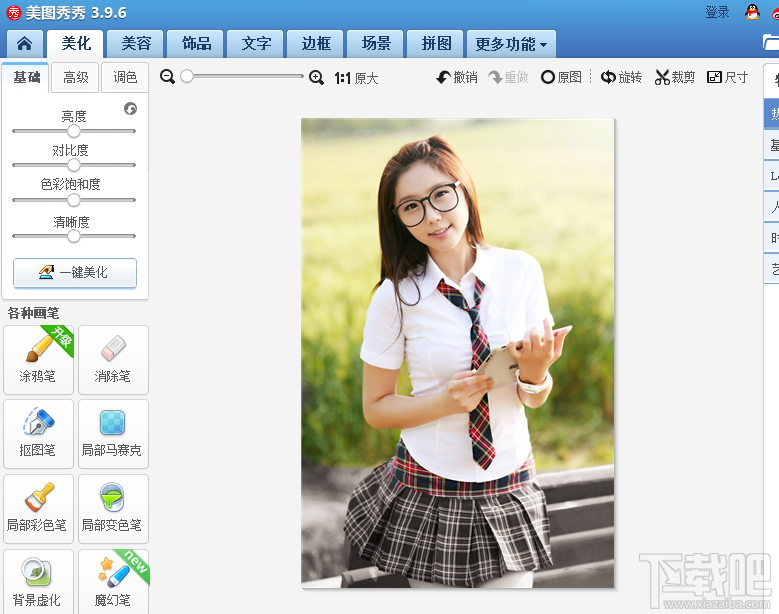Expand the 更多功能 dropdown menu

pos(511,45)
